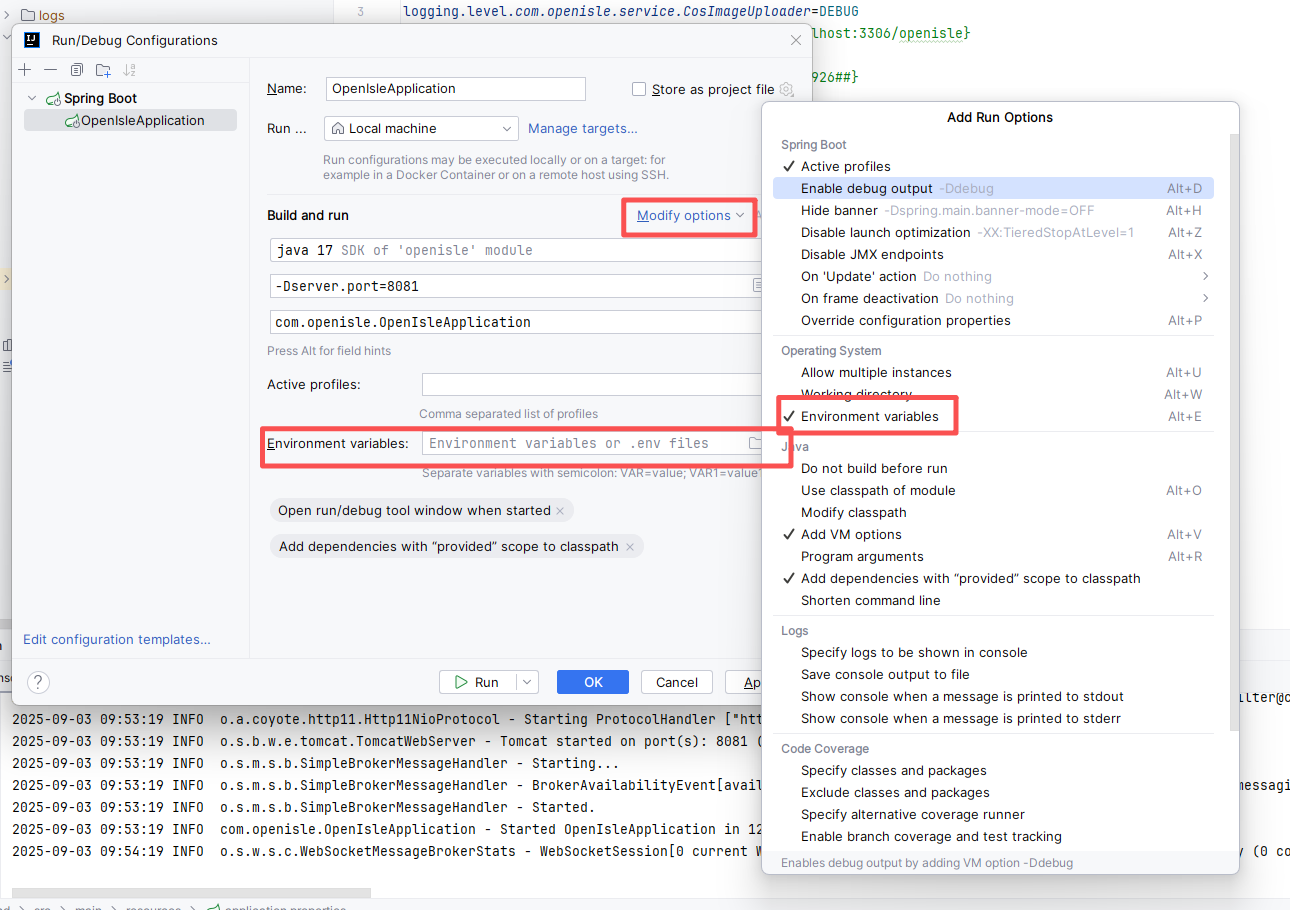The width and height of the screenshot is (1290, 910).
Task: Open the Local machine run target dropdown
Action: point(421,128)
